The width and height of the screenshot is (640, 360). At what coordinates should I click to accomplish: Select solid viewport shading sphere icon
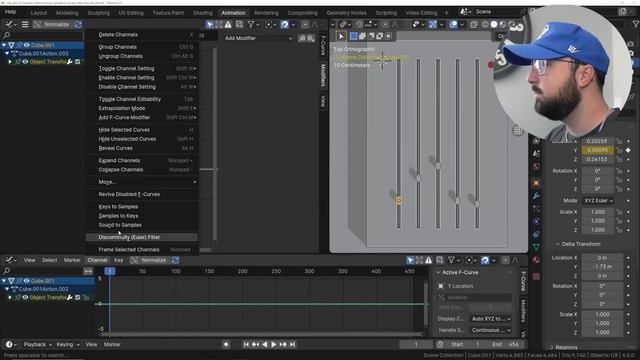[x=493, y=24]
